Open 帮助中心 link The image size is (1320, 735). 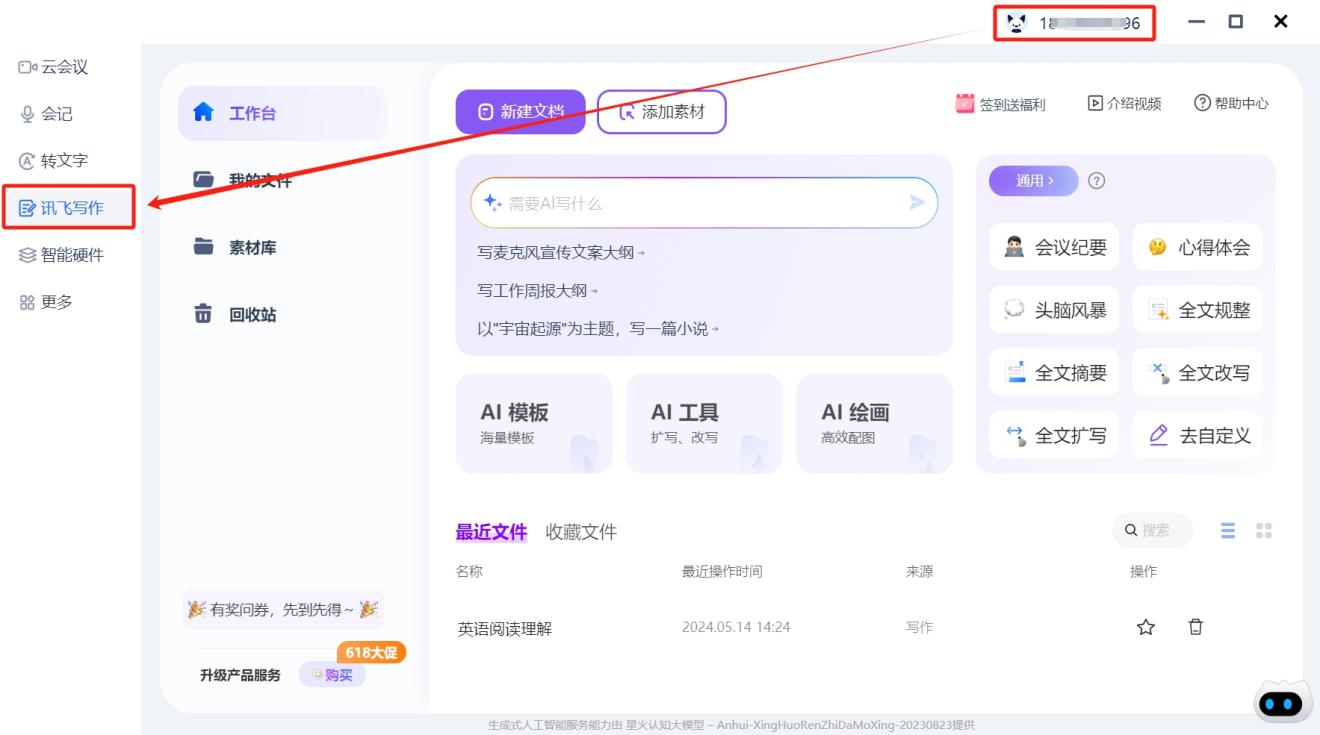click(1231, 103)
